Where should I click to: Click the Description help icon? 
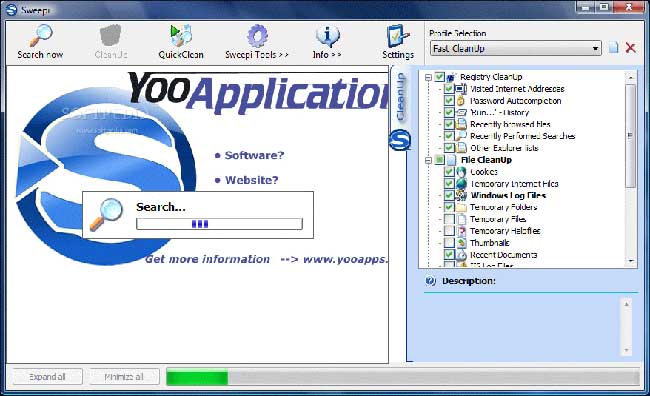[430, 281]
